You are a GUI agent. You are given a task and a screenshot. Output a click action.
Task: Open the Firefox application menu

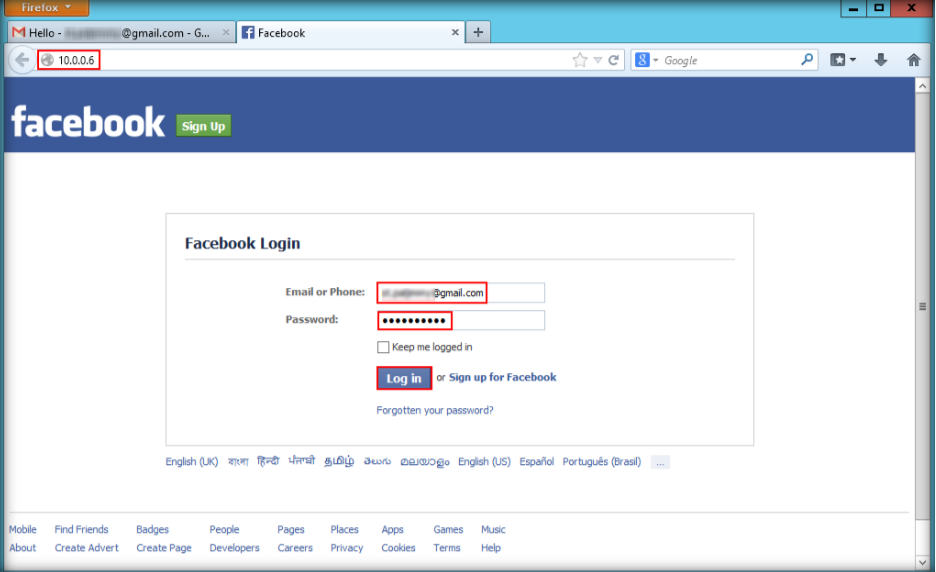click(46, 8)
